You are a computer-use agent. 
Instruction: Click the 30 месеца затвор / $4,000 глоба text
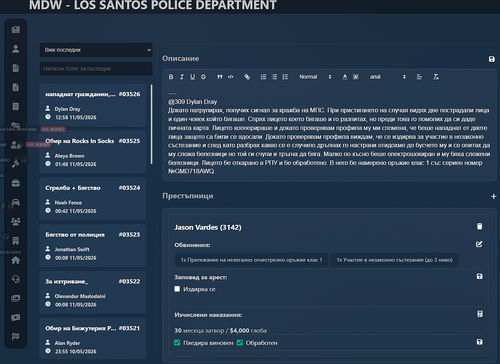click(221, 331)
